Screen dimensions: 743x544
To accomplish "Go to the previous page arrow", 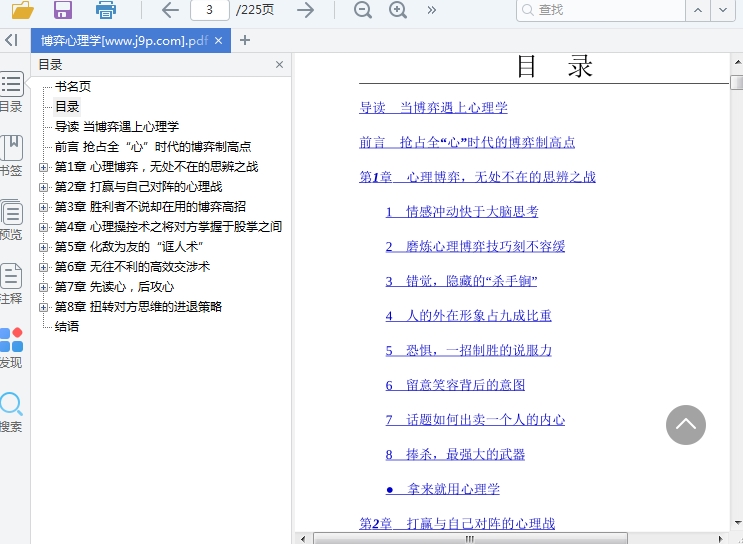I will 170,10.
